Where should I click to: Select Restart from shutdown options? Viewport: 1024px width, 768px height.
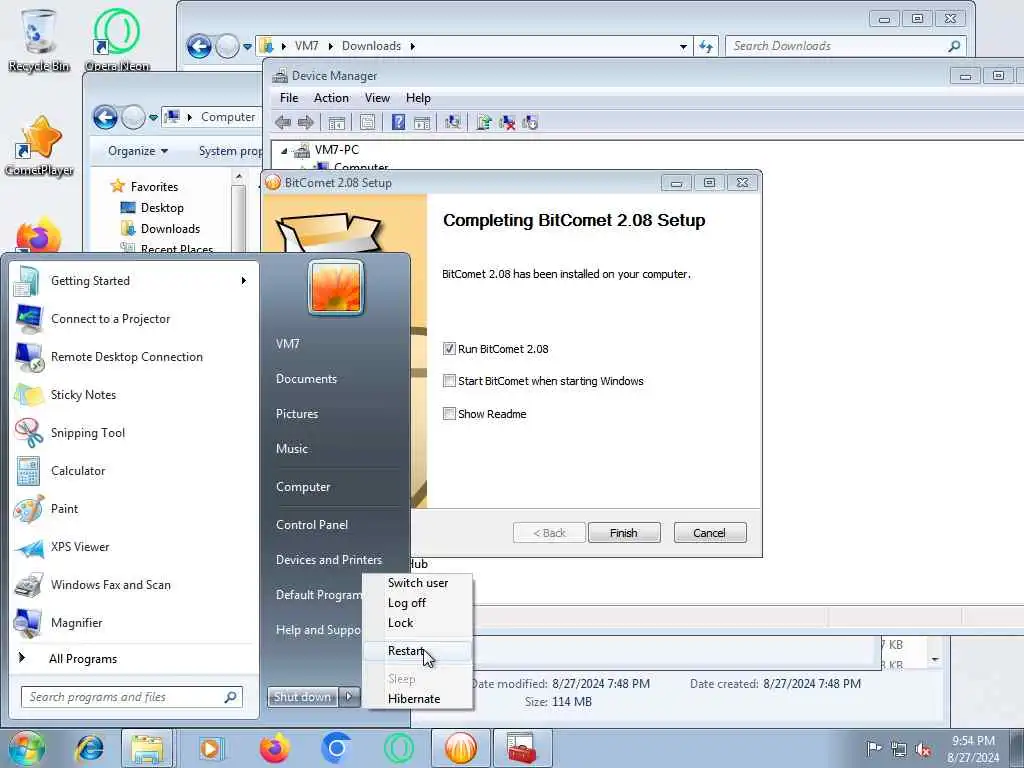coord(417,651)
